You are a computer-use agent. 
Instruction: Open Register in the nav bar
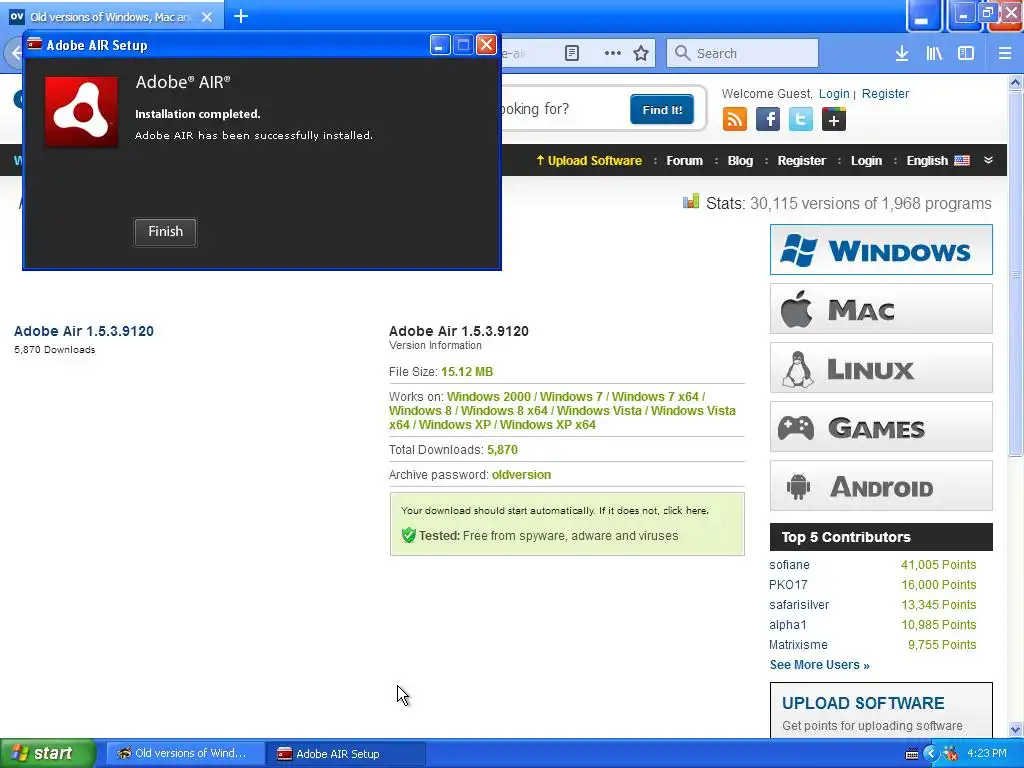(801, 161)
